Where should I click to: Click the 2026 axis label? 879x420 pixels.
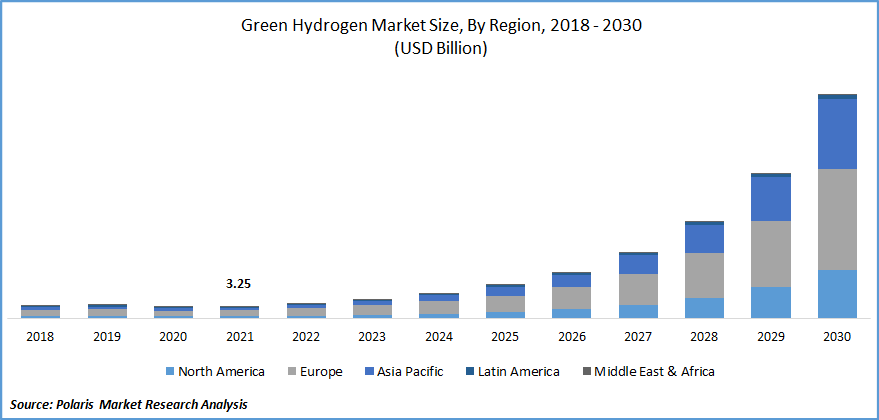572,337
